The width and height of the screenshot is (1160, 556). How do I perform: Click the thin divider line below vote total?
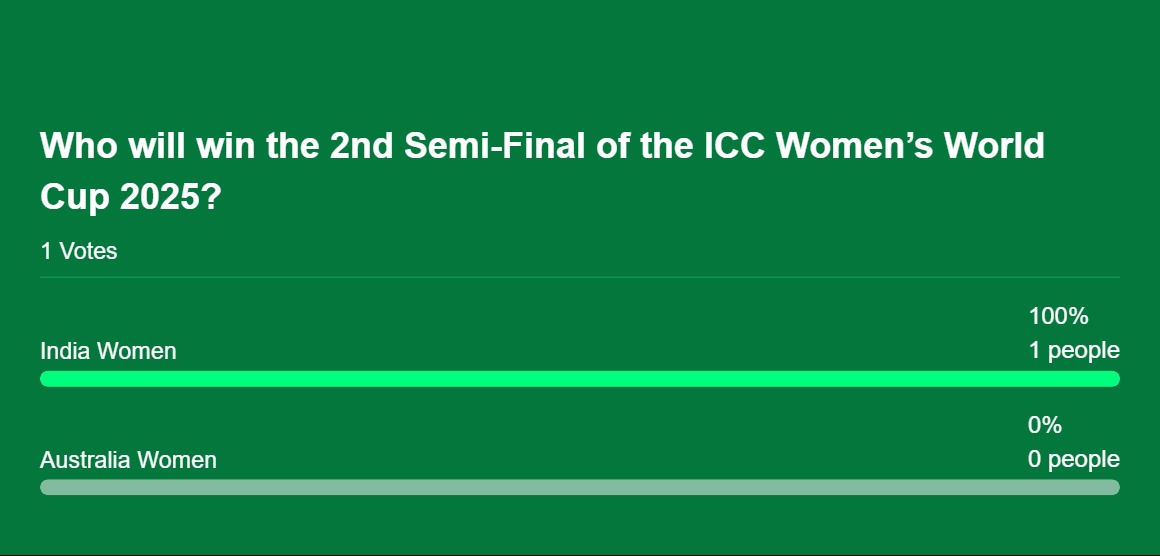[x=580, y=277]
